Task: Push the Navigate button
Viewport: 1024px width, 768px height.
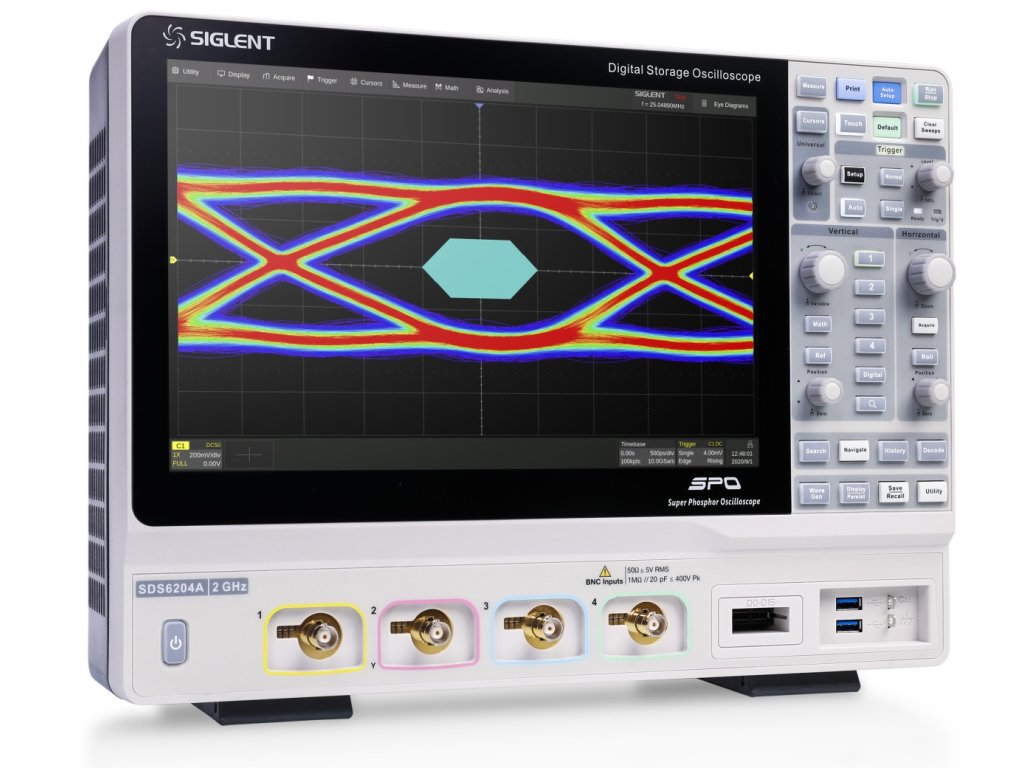Action: tap(854, 451)
